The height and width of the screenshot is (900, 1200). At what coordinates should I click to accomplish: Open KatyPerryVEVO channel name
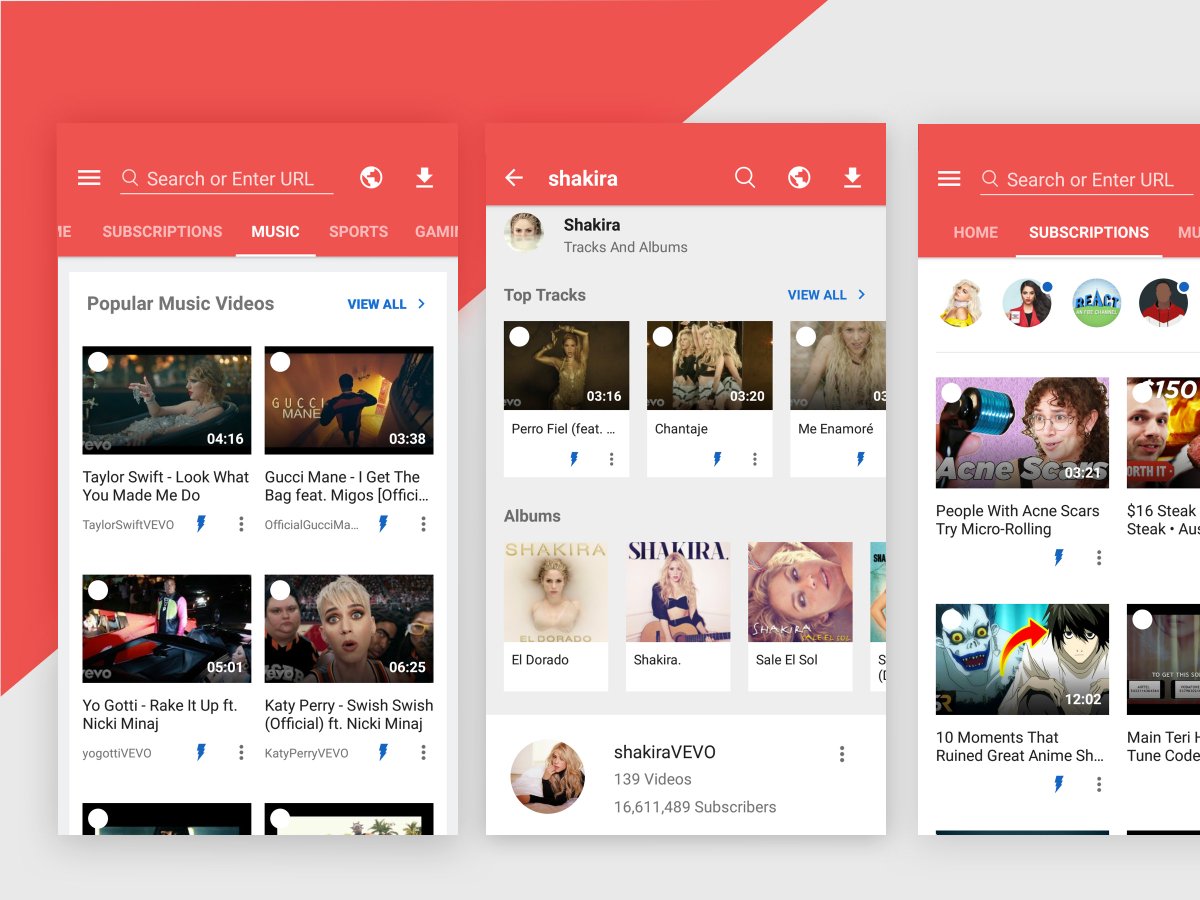pyautogui.click(x=307, y=753)
